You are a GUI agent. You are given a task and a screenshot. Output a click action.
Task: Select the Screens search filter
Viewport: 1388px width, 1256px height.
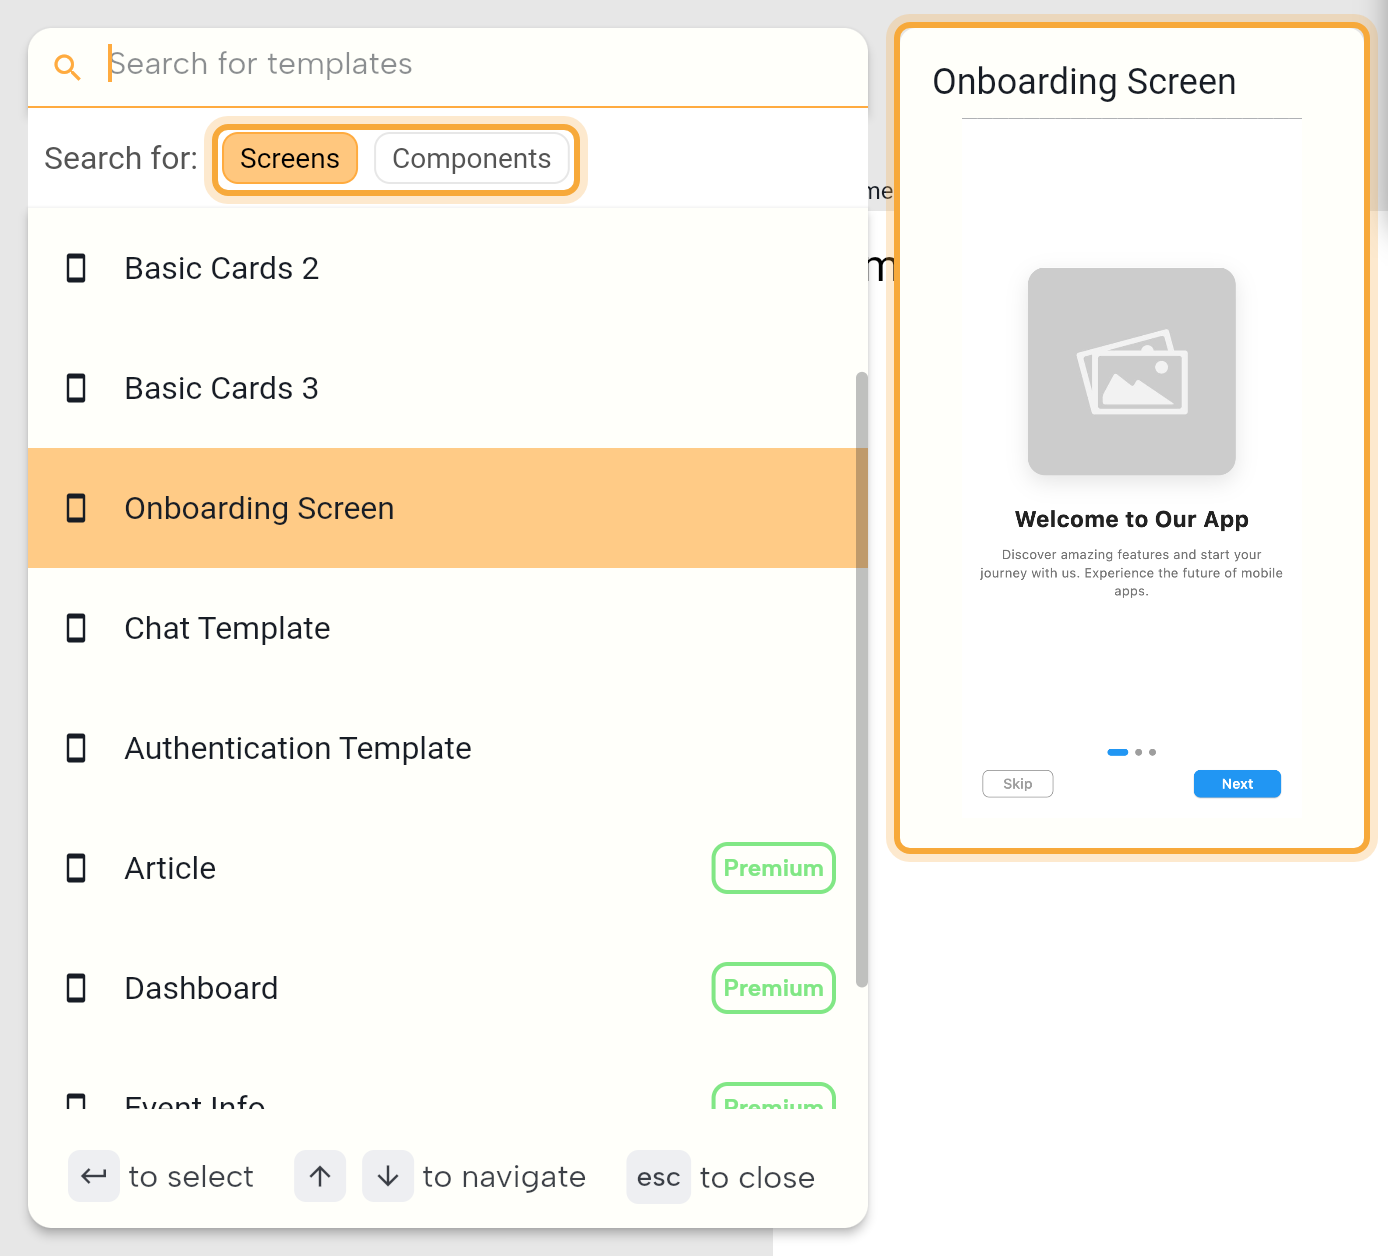point(290,158)
